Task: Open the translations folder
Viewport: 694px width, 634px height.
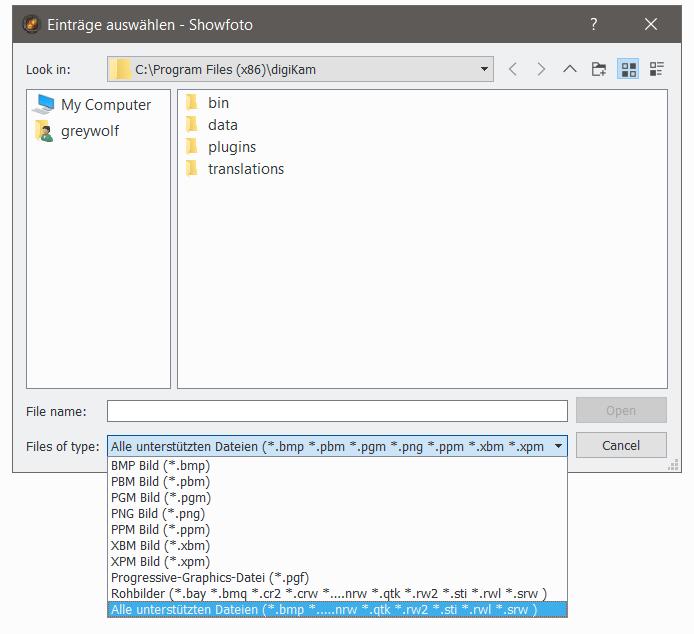Action: click(x=245, y=169)
